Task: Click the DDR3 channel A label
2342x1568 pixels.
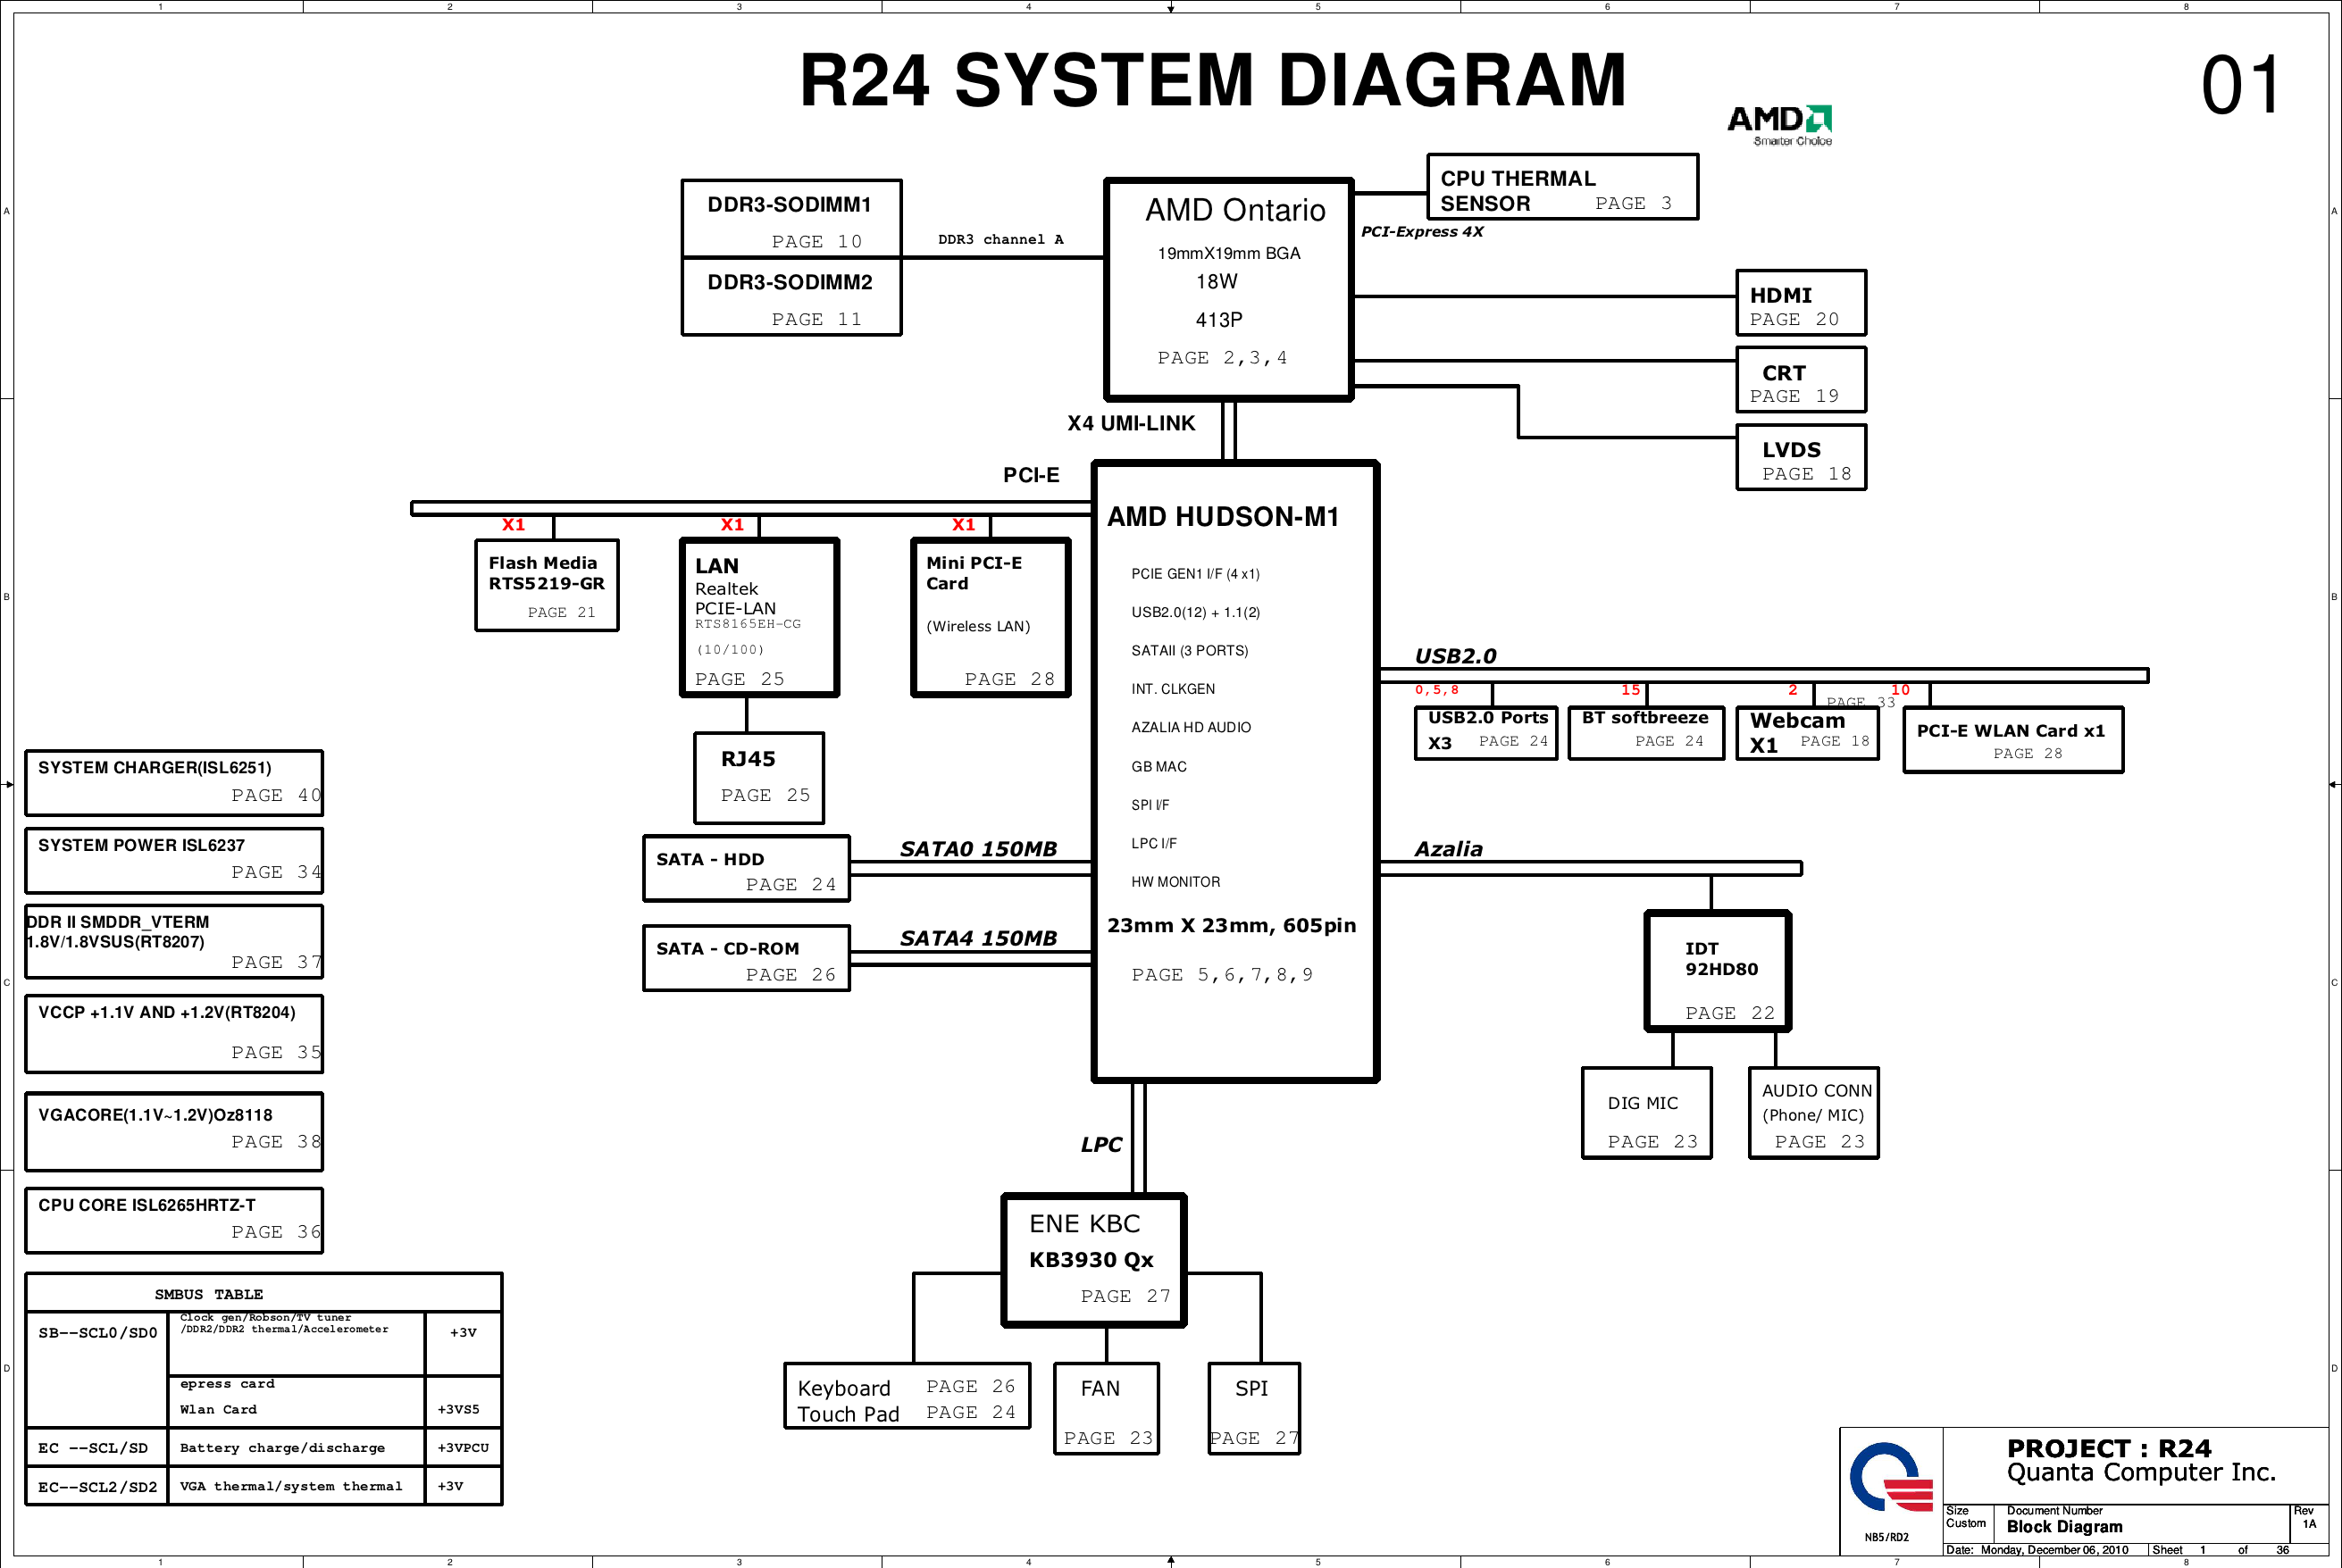Action: pos(1001,239)
